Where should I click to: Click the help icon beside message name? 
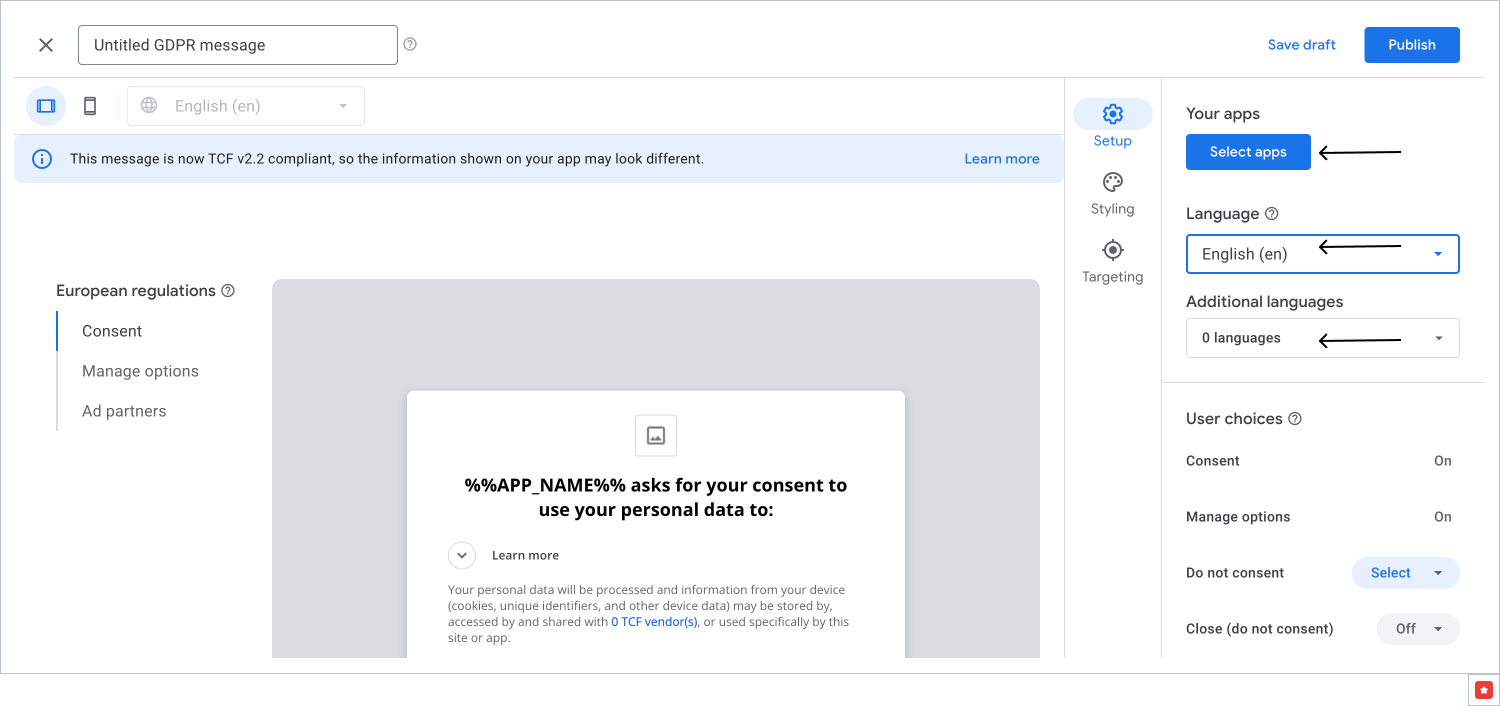point(410,44)
